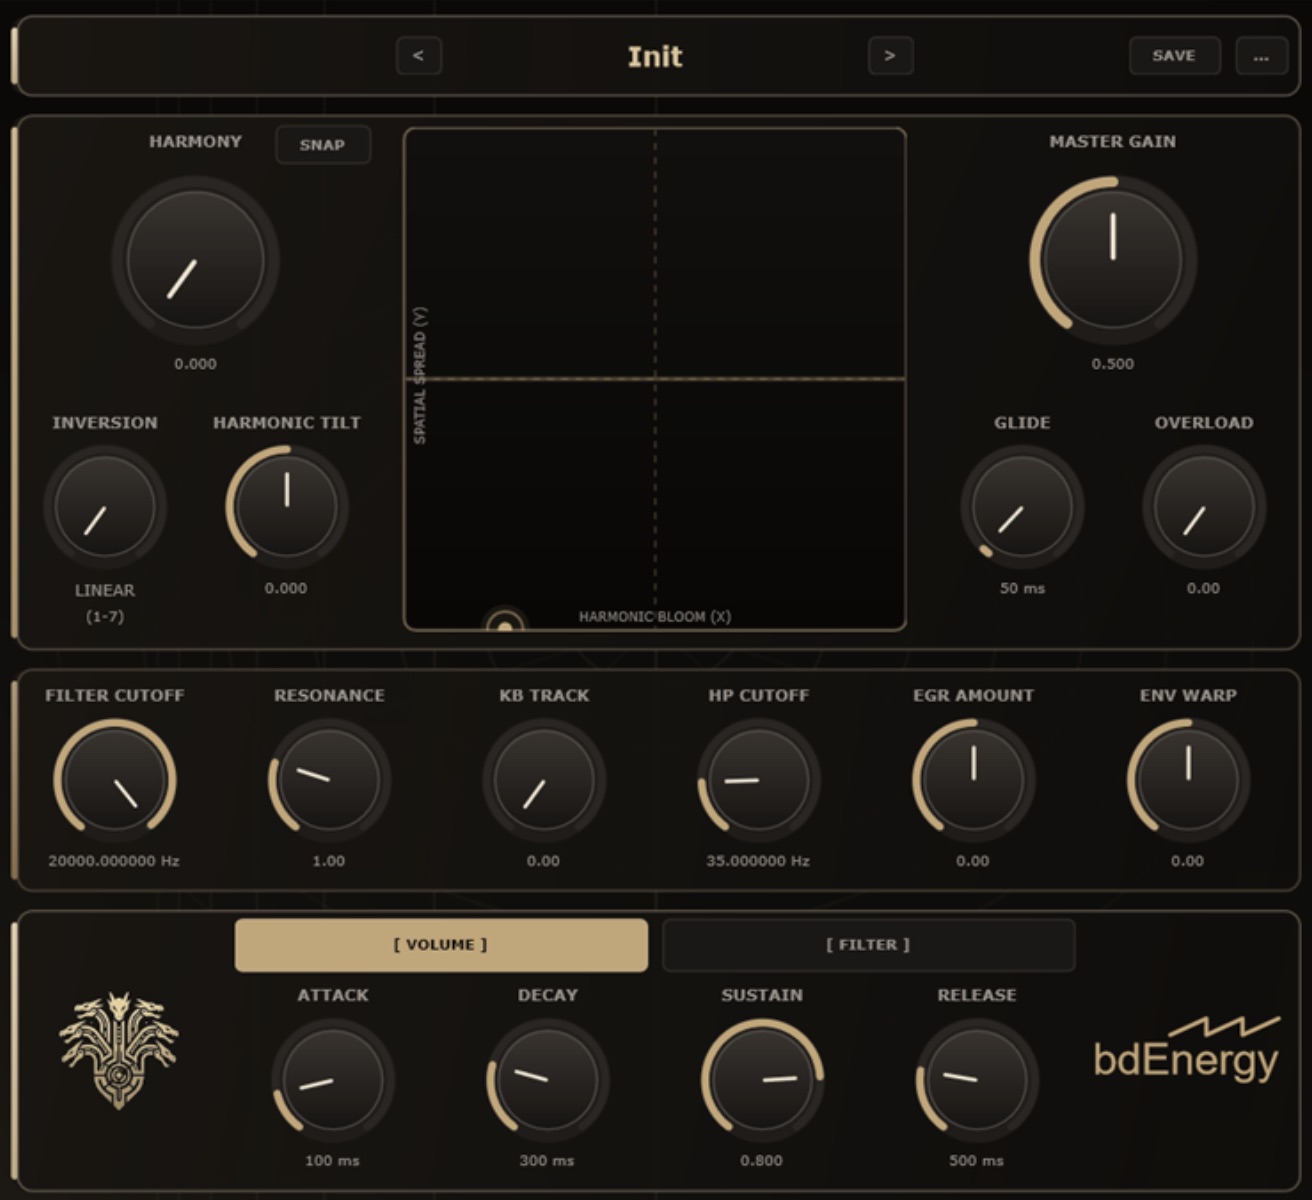Click the Release knob

pyautogui.click(x=977, y=1080)
